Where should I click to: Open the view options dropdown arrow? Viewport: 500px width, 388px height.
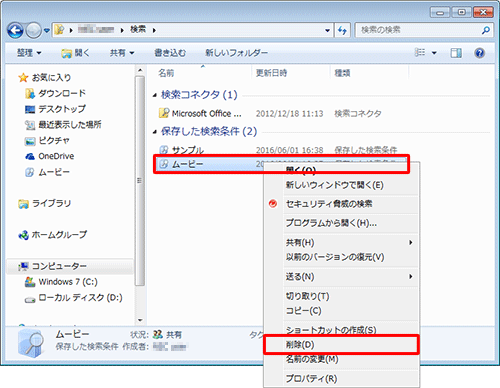pyautogui.click(x=434, y=53)
